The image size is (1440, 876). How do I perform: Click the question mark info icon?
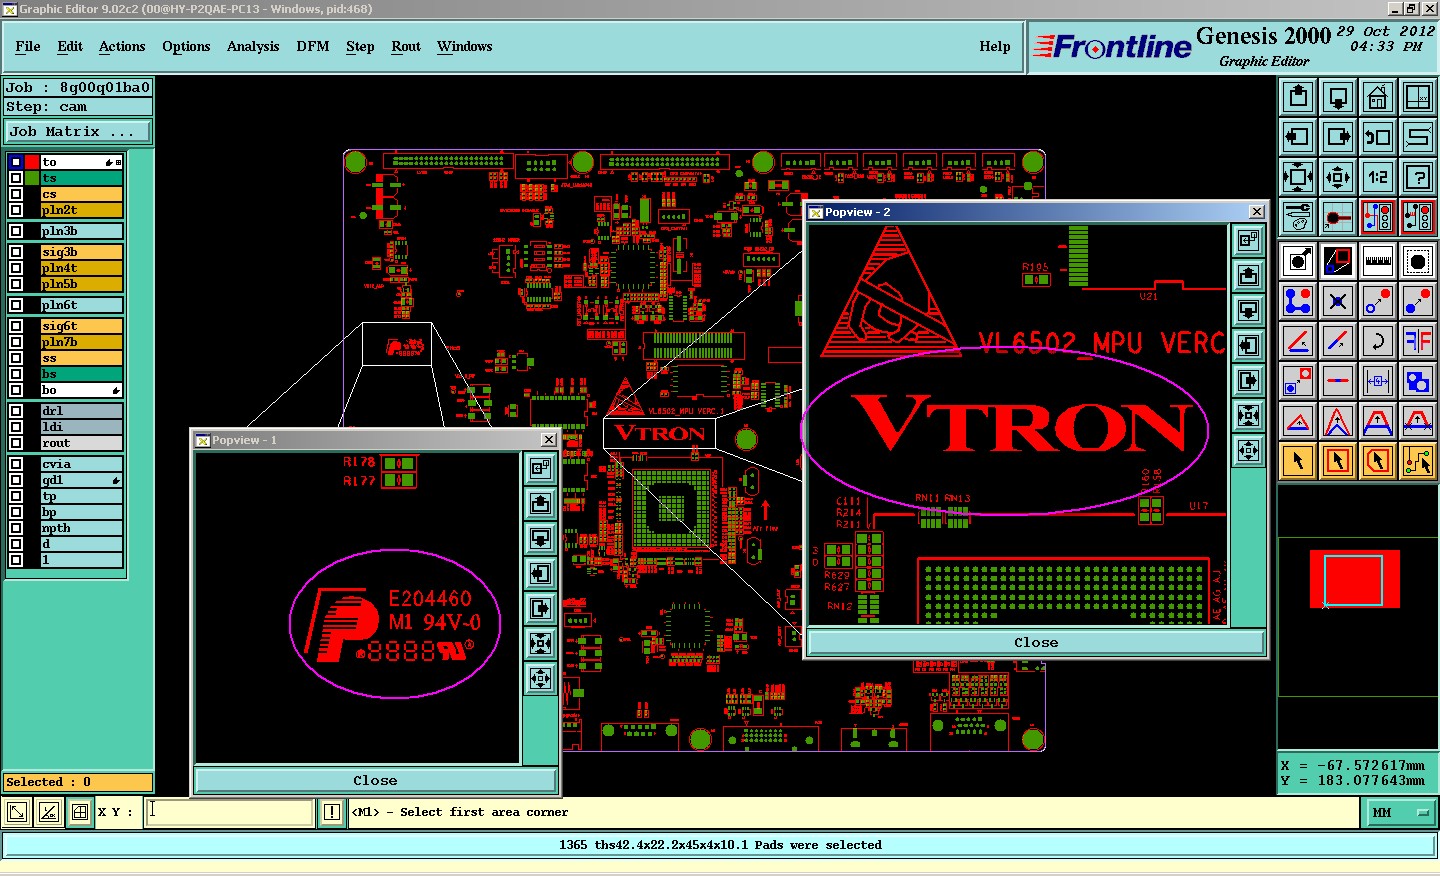pos(1418,177)
